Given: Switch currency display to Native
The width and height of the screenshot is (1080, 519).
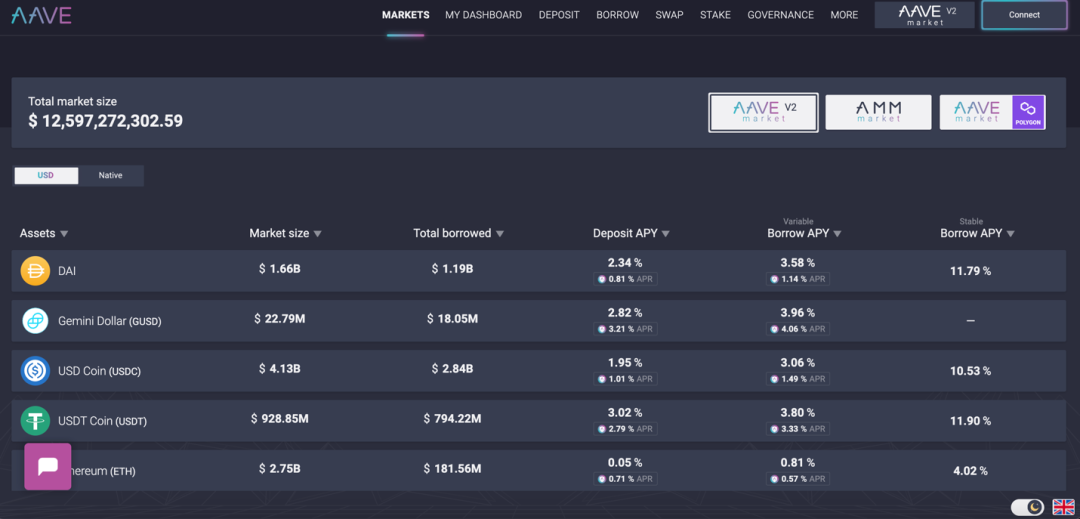Looking at the screenshot, I should (x=110, y=176).
